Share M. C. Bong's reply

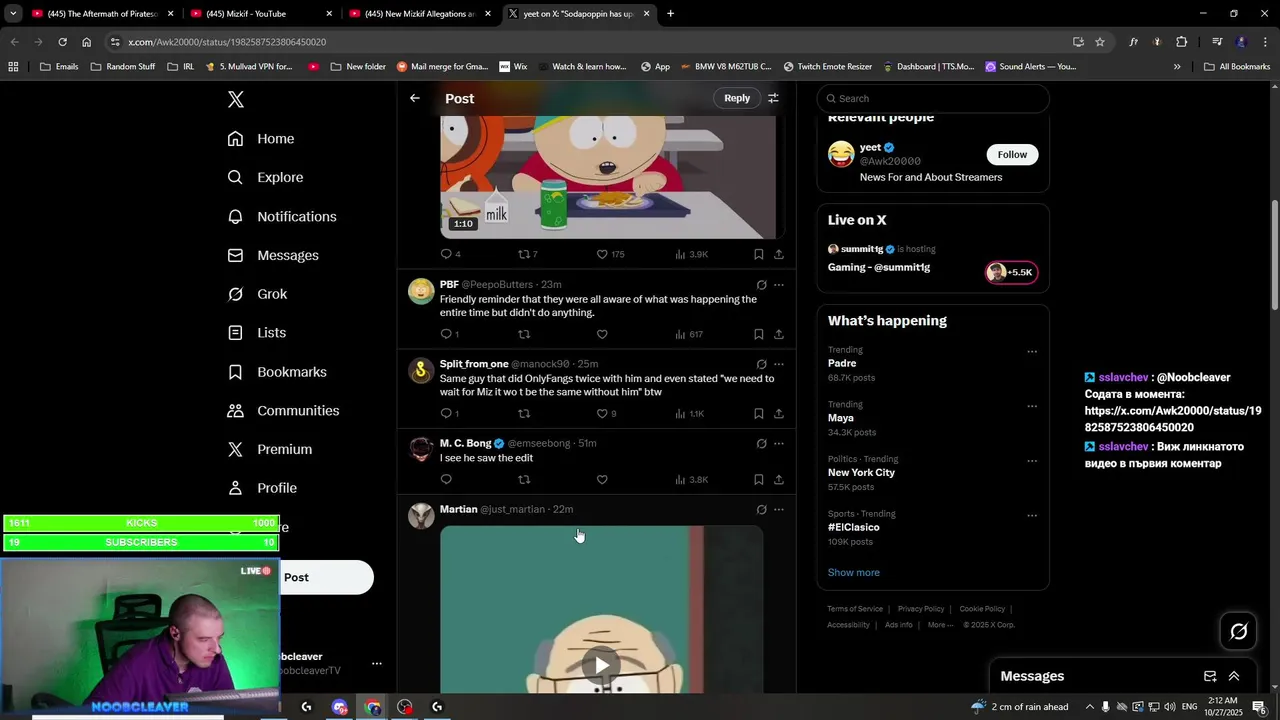coord(779,479)
